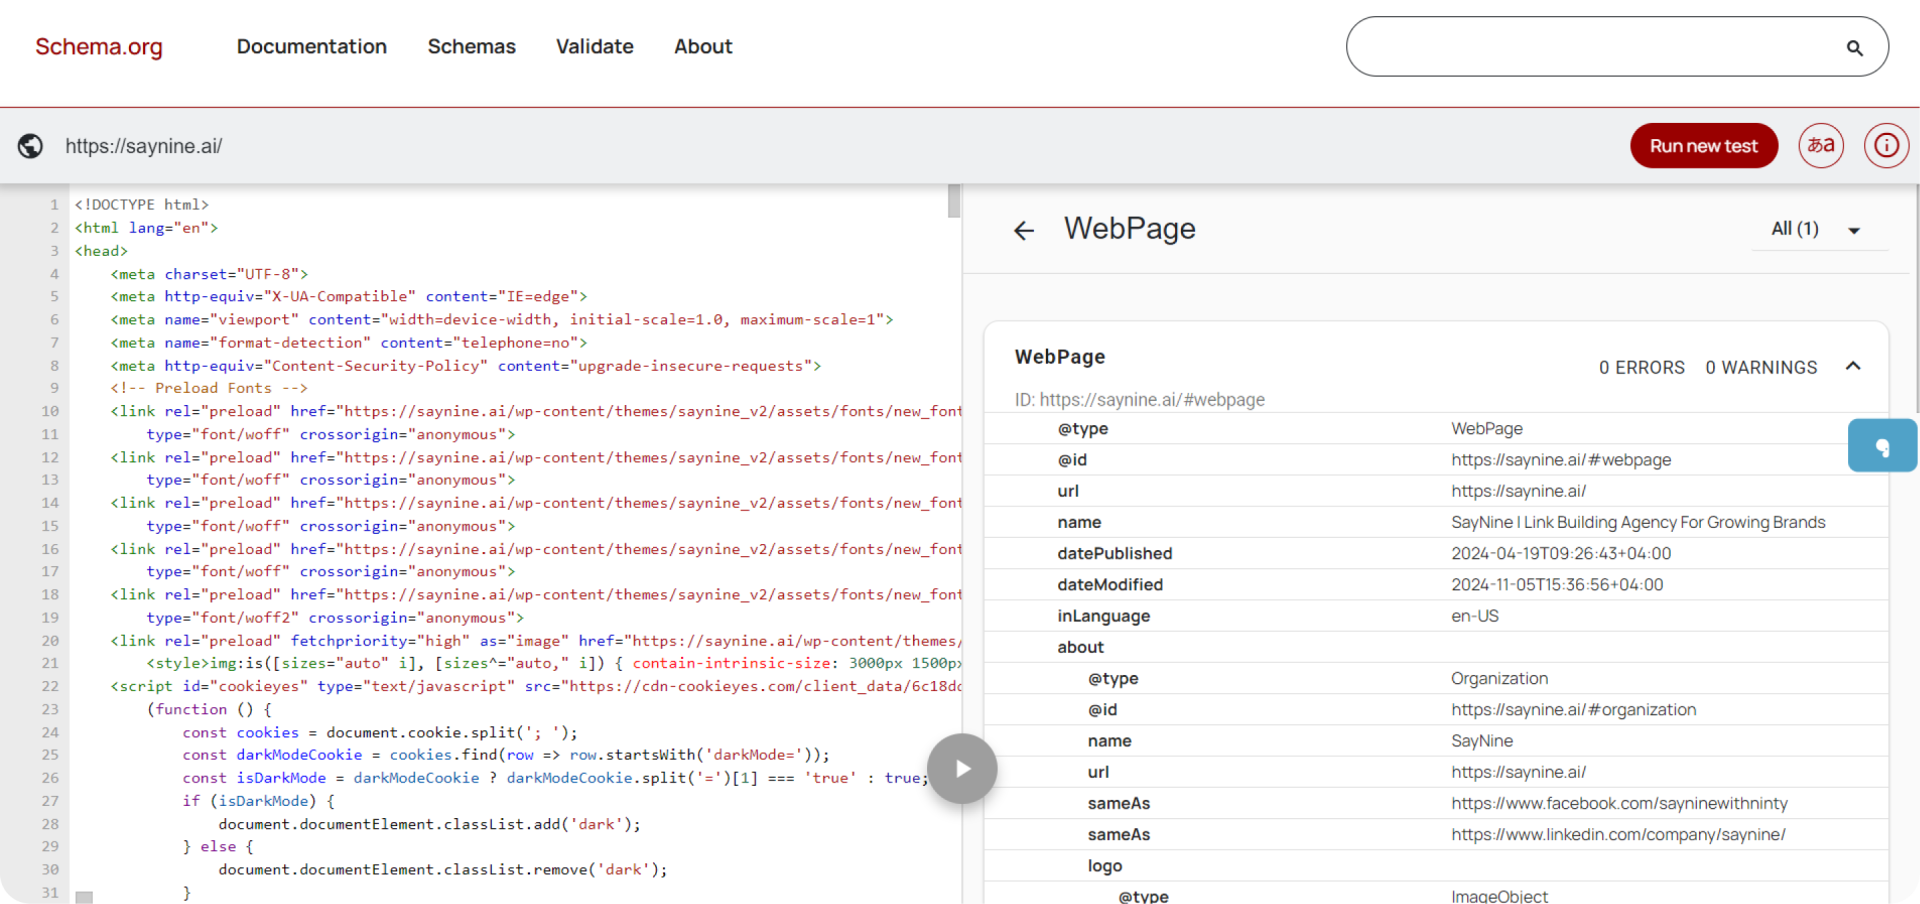Click the Organization type value
1920x904 pixels.
pyautogui.click(x=1500, y=678)
